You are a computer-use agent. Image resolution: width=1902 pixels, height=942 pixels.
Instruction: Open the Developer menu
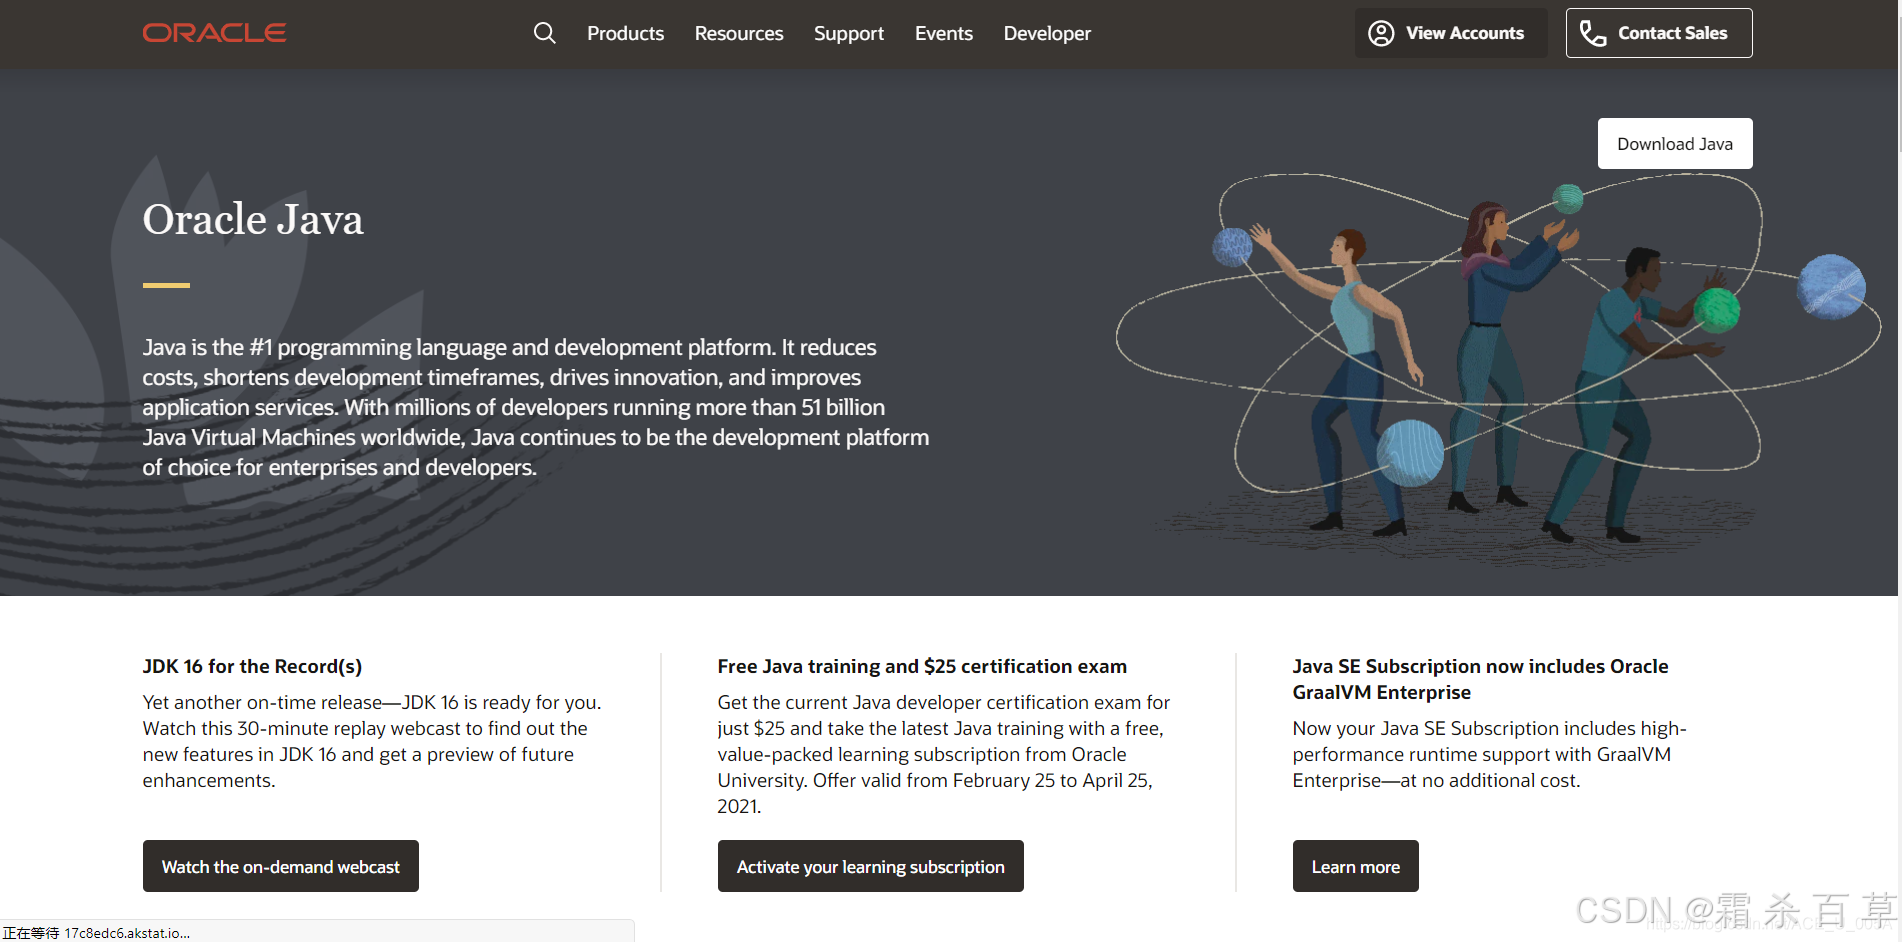(1047, 33)
